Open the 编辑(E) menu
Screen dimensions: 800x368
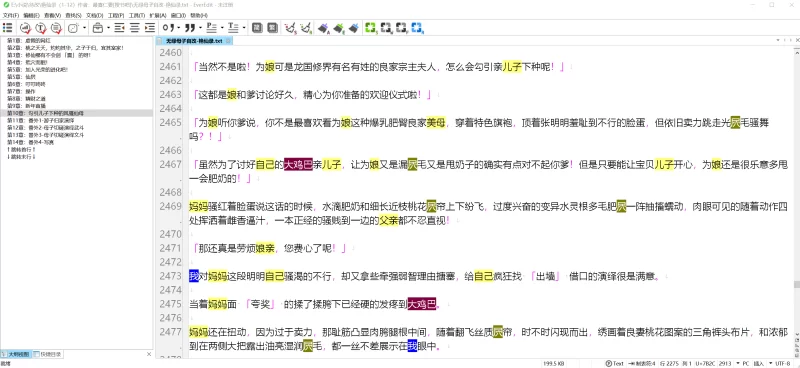point(31,15)
